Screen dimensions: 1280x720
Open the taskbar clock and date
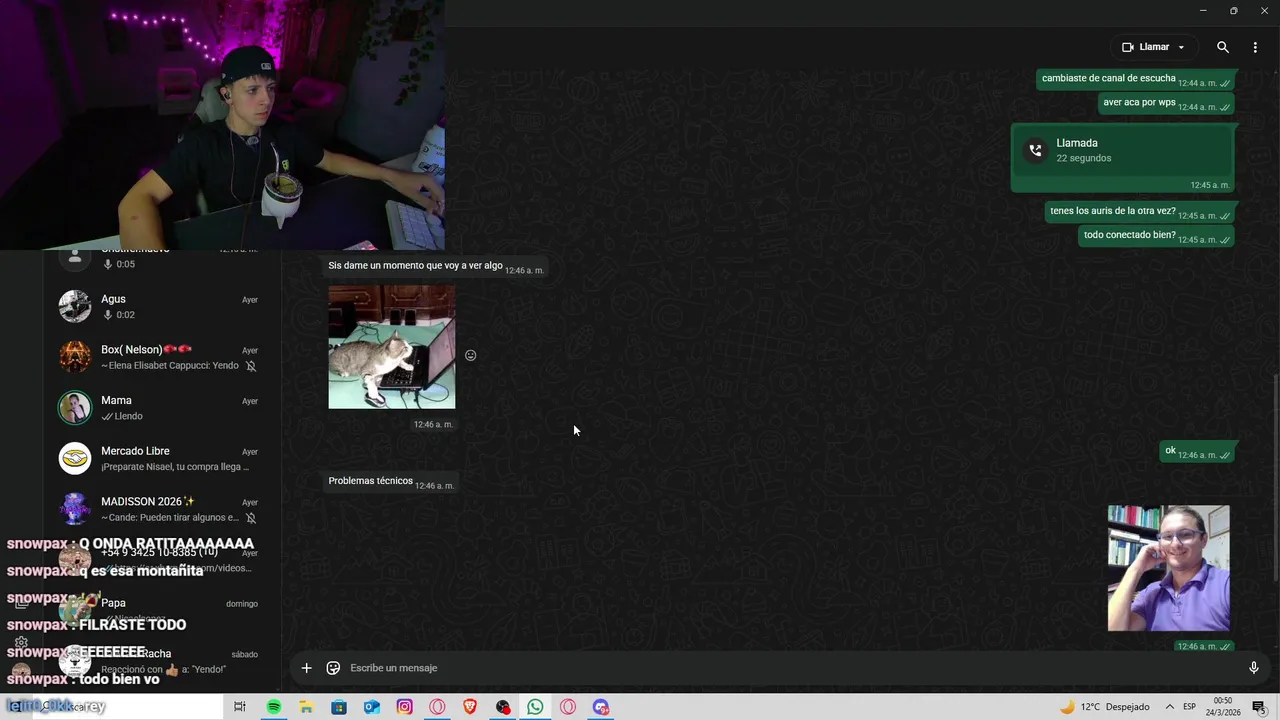coord(1225,707)
